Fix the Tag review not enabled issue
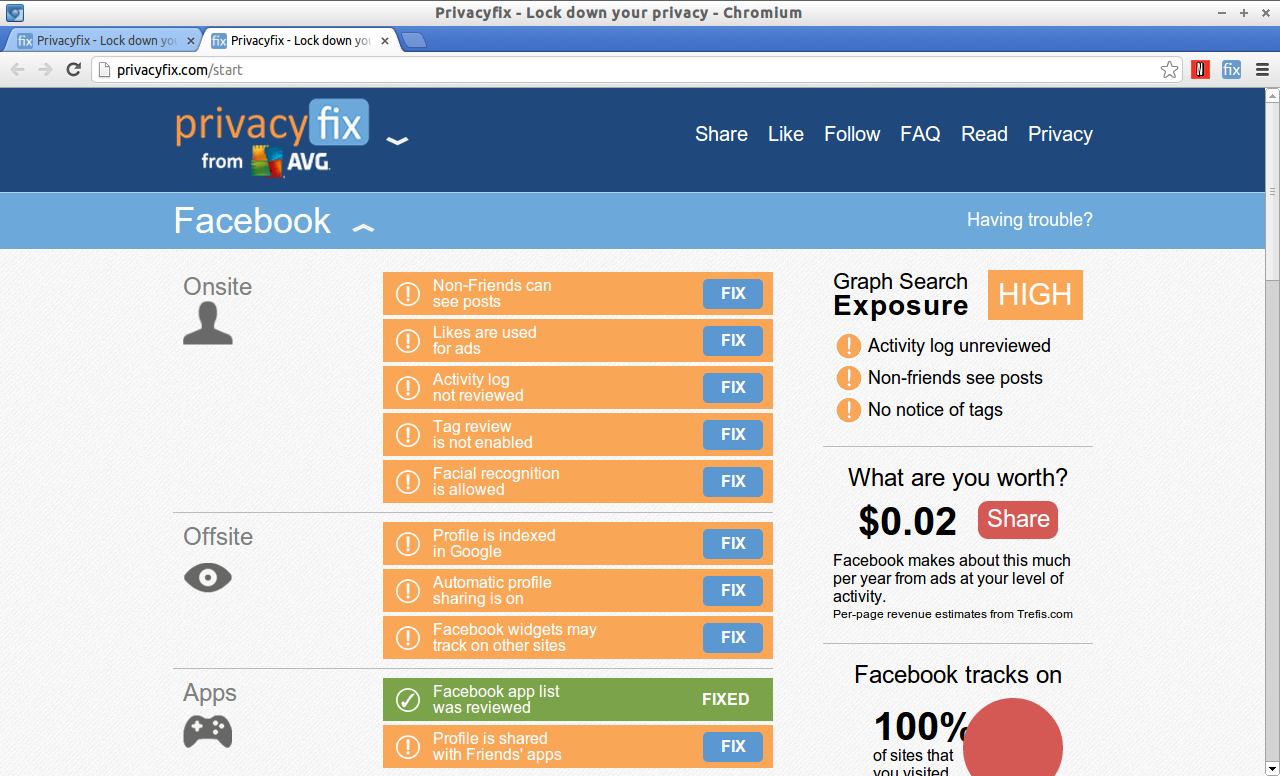 pos(733,435)
